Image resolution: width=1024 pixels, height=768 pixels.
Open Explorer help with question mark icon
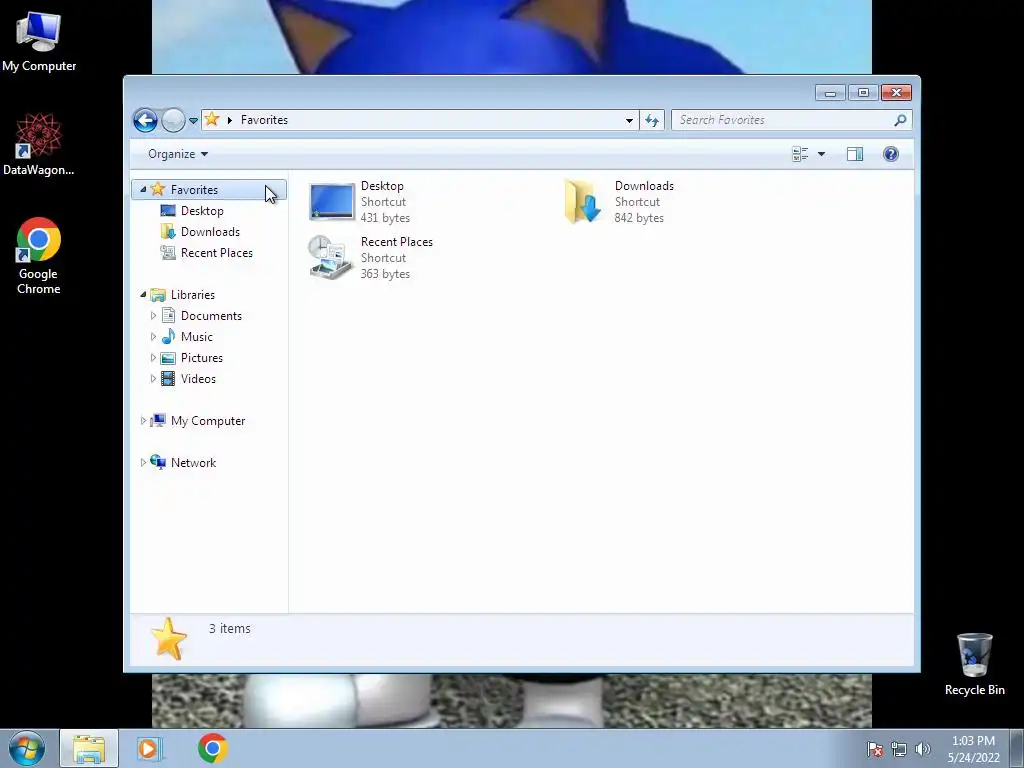[891, 154]
